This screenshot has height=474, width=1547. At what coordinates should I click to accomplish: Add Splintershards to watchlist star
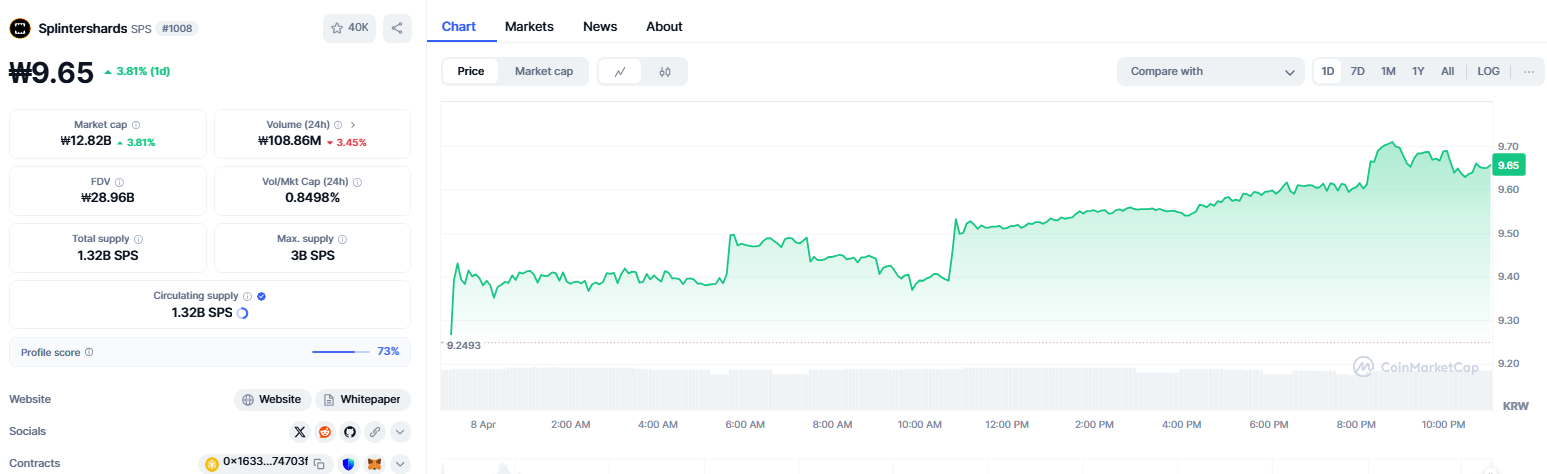click(349, 28)
